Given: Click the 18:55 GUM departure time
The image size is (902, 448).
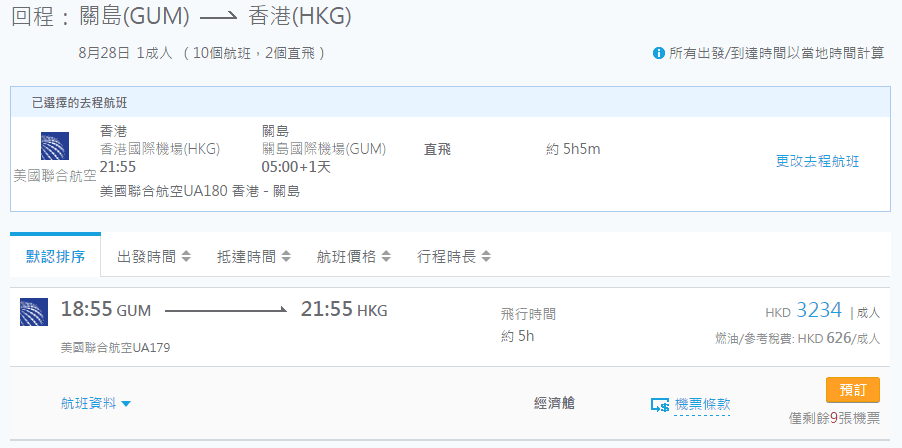Looking at the screenshot, I should pyautogui.click(x=105, y=310).
